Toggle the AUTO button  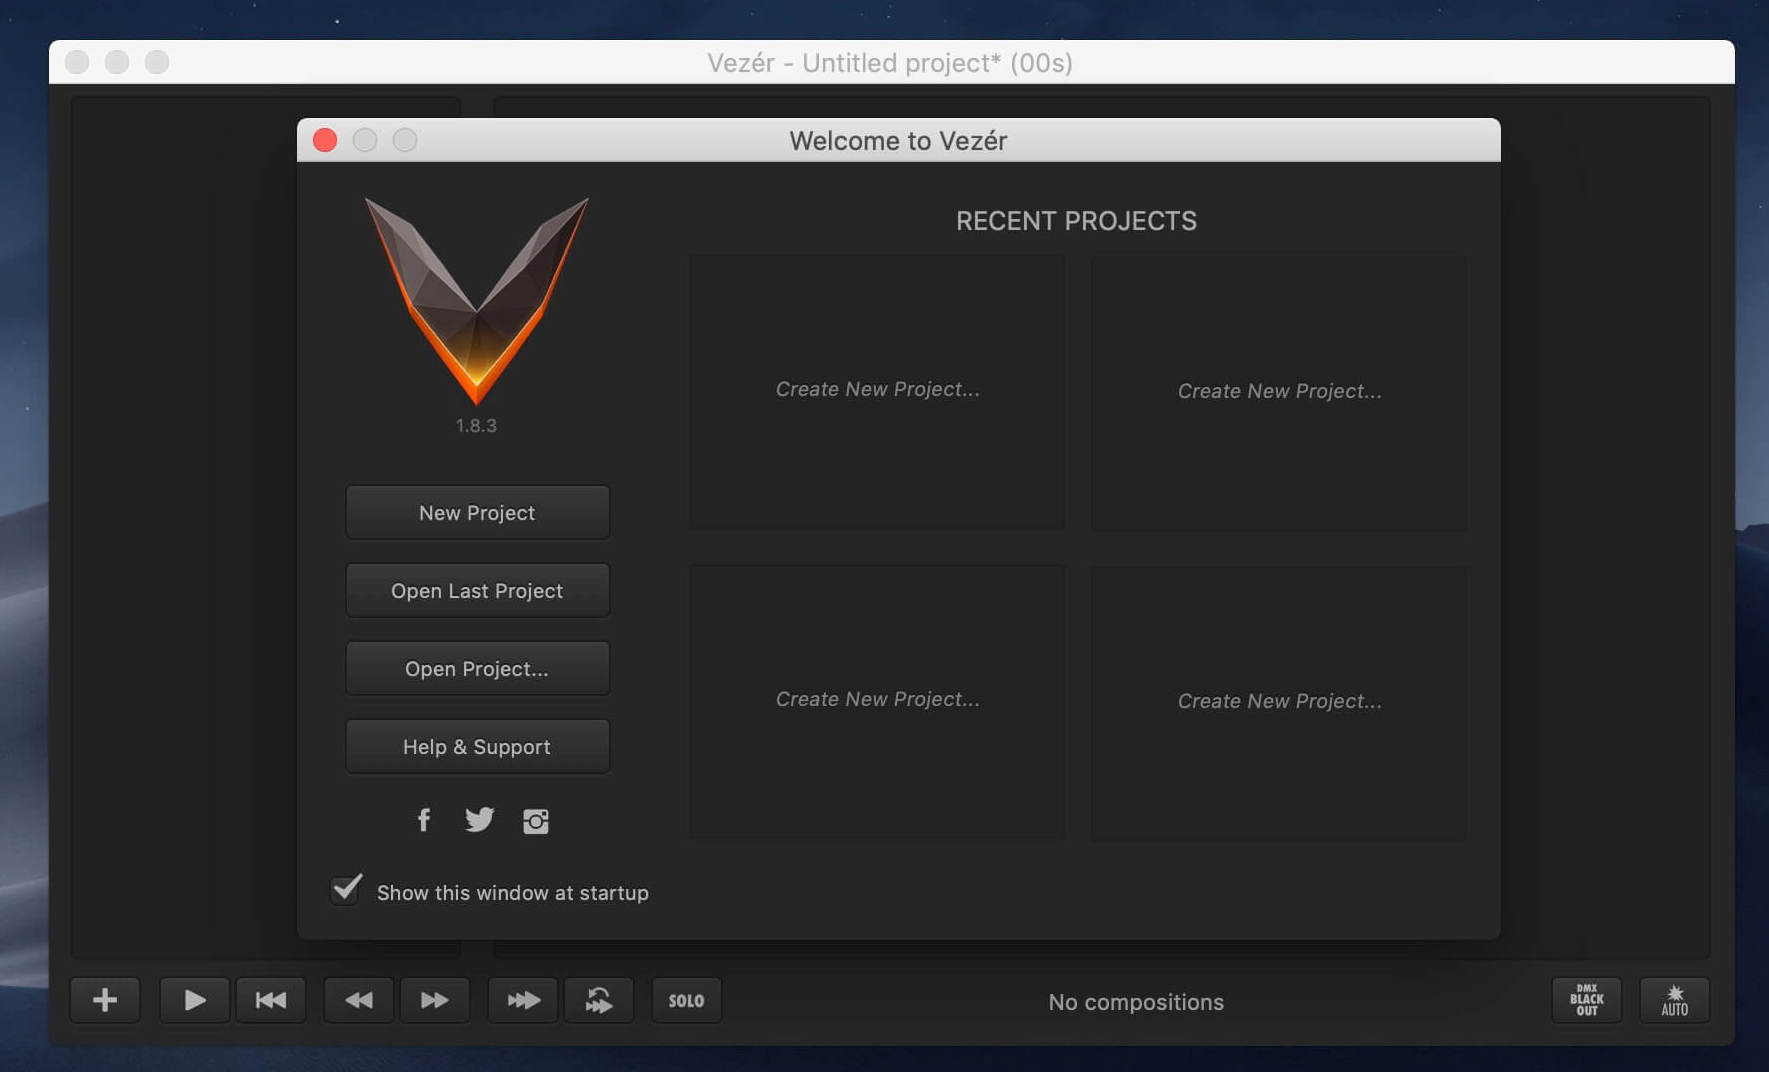1675,1000
